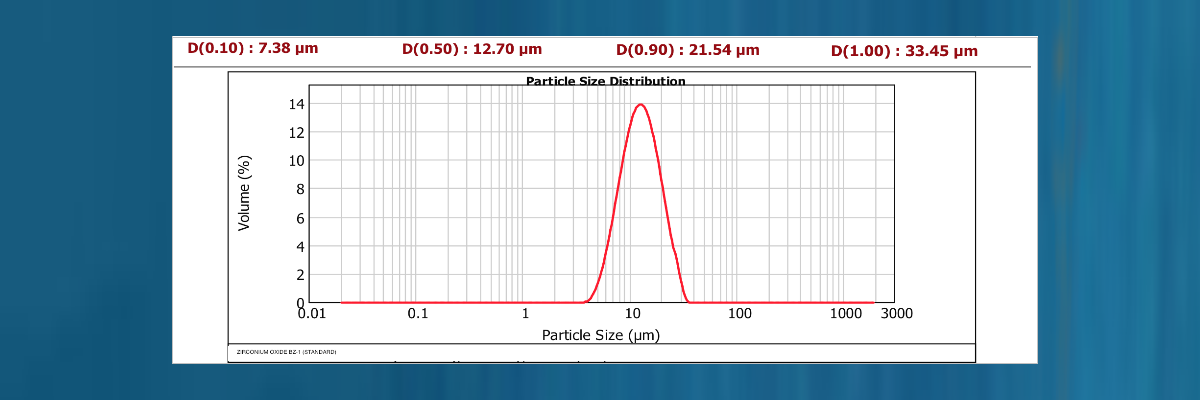Select the 10 tick on the volume axis
Image resolution: width=1200 pixels, height=400 pixels.
[x=296, y=160]
